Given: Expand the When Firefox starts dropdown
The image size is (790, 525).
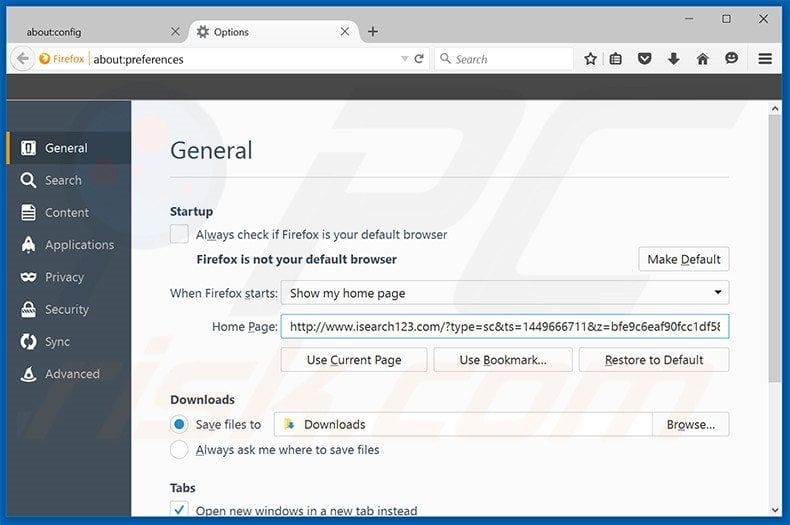Looking at the screenshot, I should [x=504, y=293].
